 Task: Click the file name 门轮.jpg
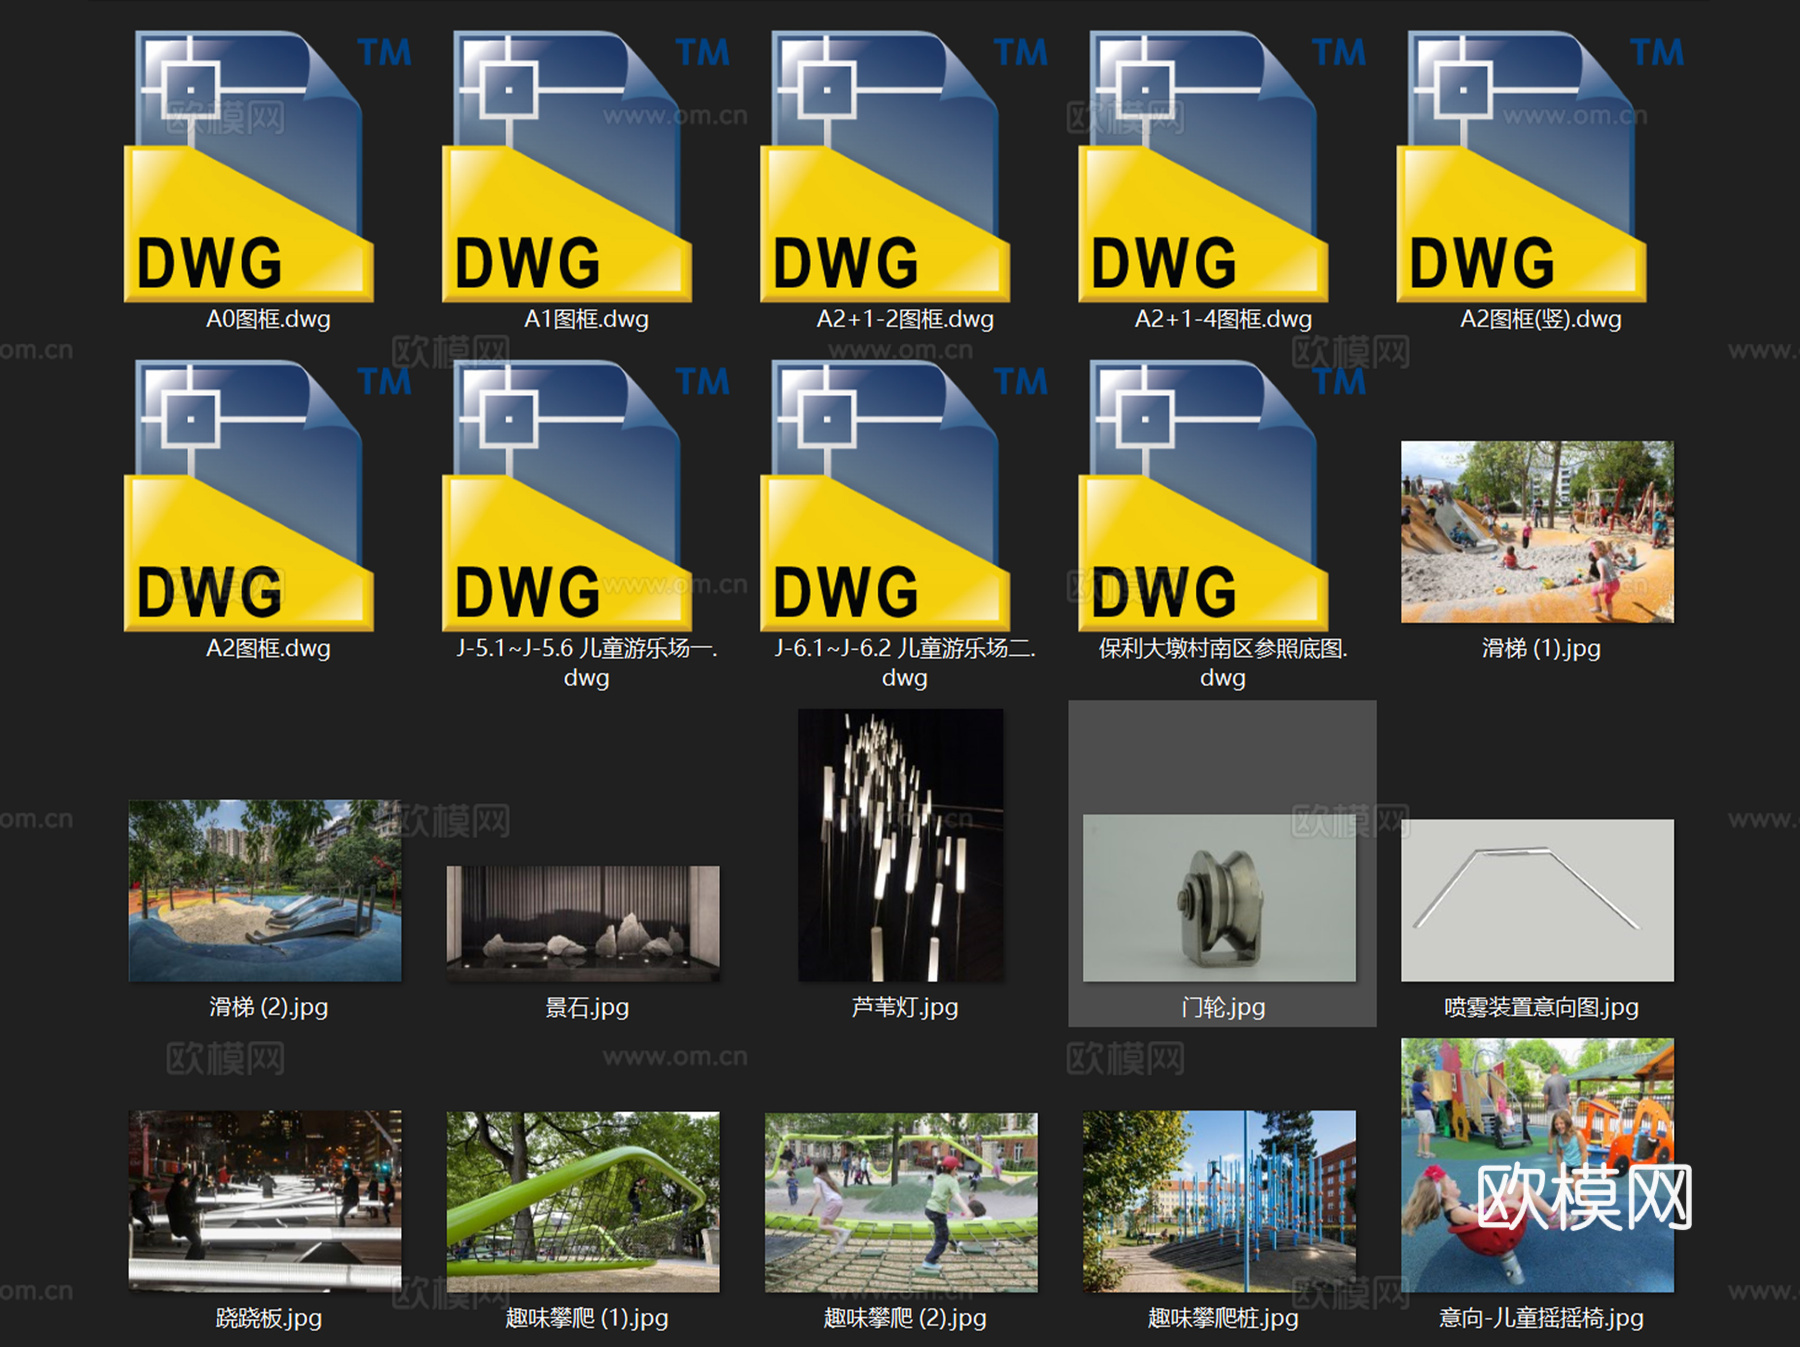(x=1223, y=1007)
